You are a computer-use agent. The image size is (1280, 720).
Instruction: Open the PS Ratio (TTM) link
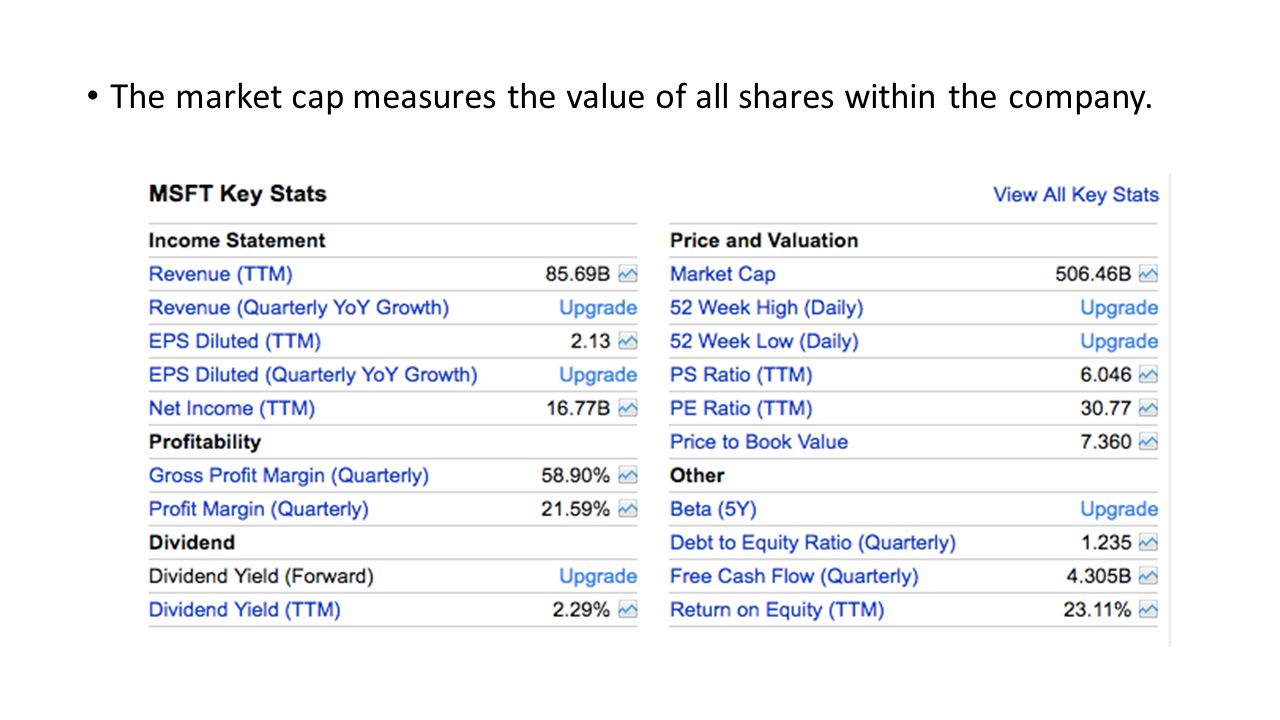pos(741,375)
